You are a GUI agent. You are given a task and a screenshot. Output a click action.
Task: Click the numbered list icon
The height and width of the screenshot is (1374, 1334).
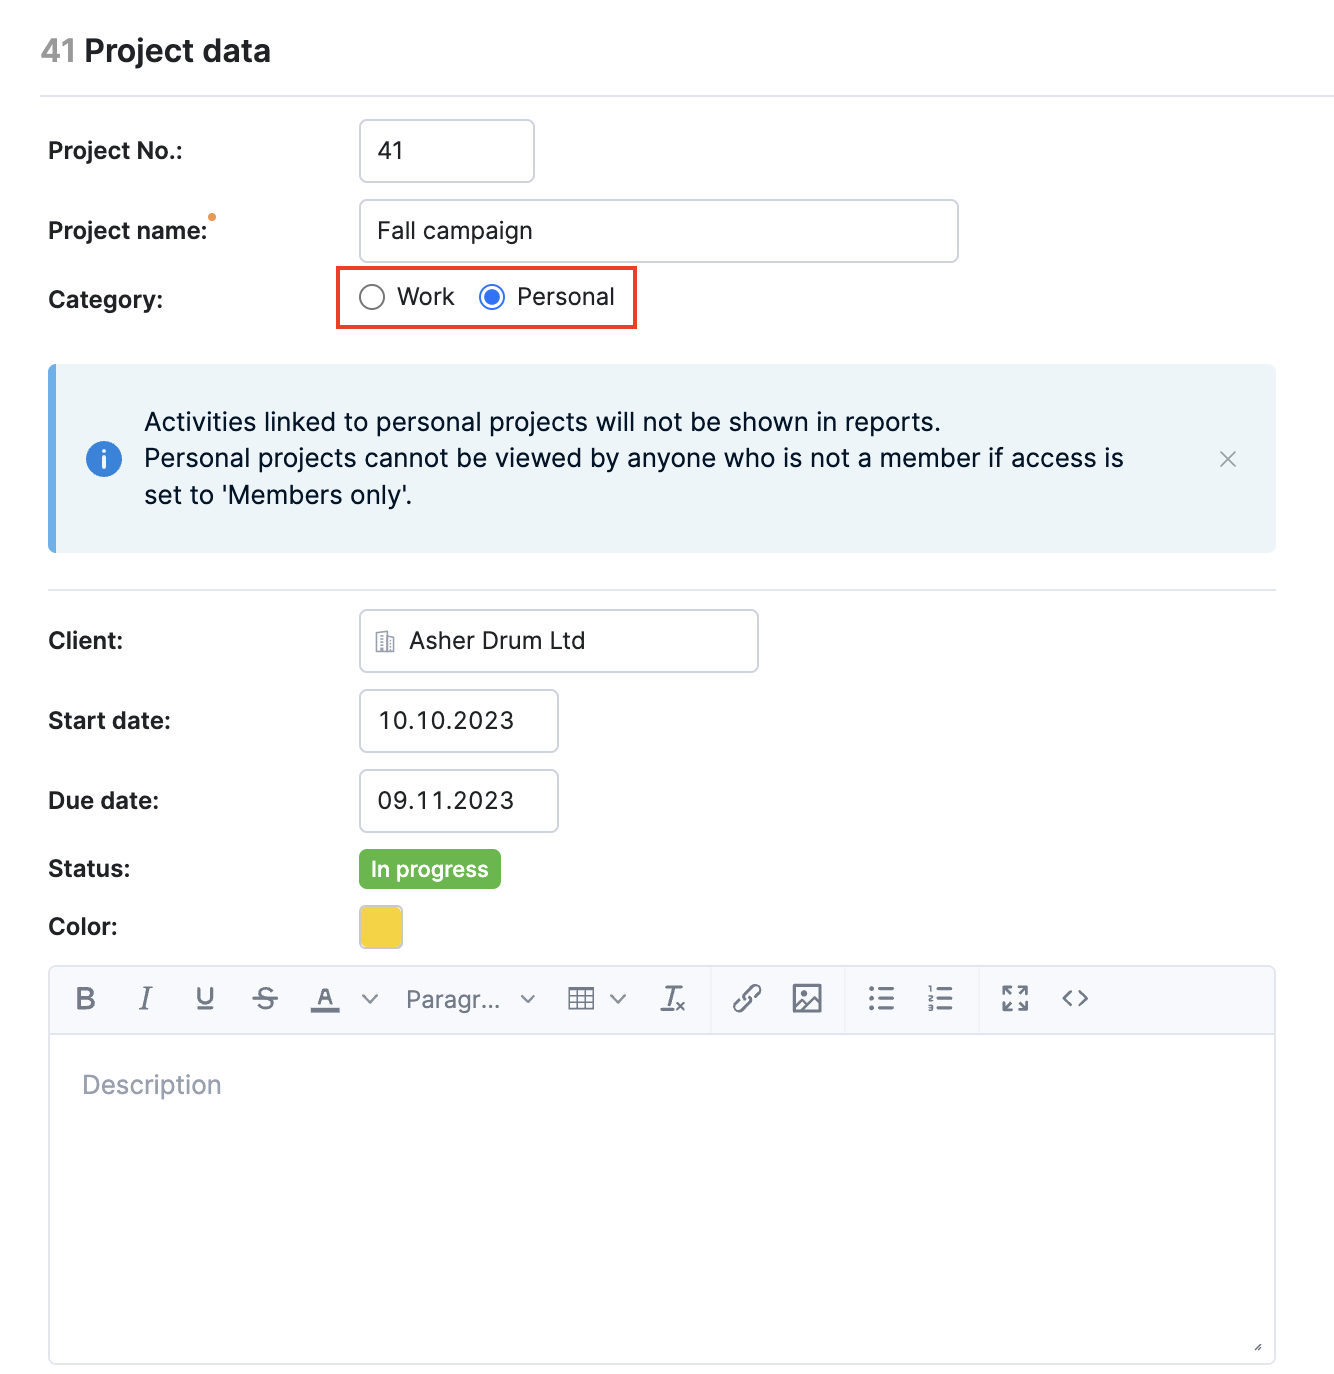pyautogui.click(x=939, y=998)
